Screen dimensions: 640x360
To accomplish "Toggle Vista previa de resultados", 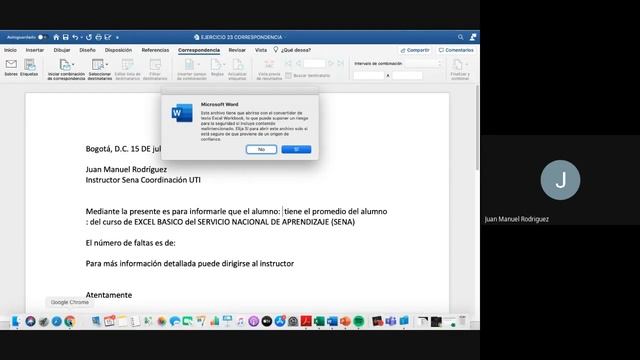I will (269, 69).
